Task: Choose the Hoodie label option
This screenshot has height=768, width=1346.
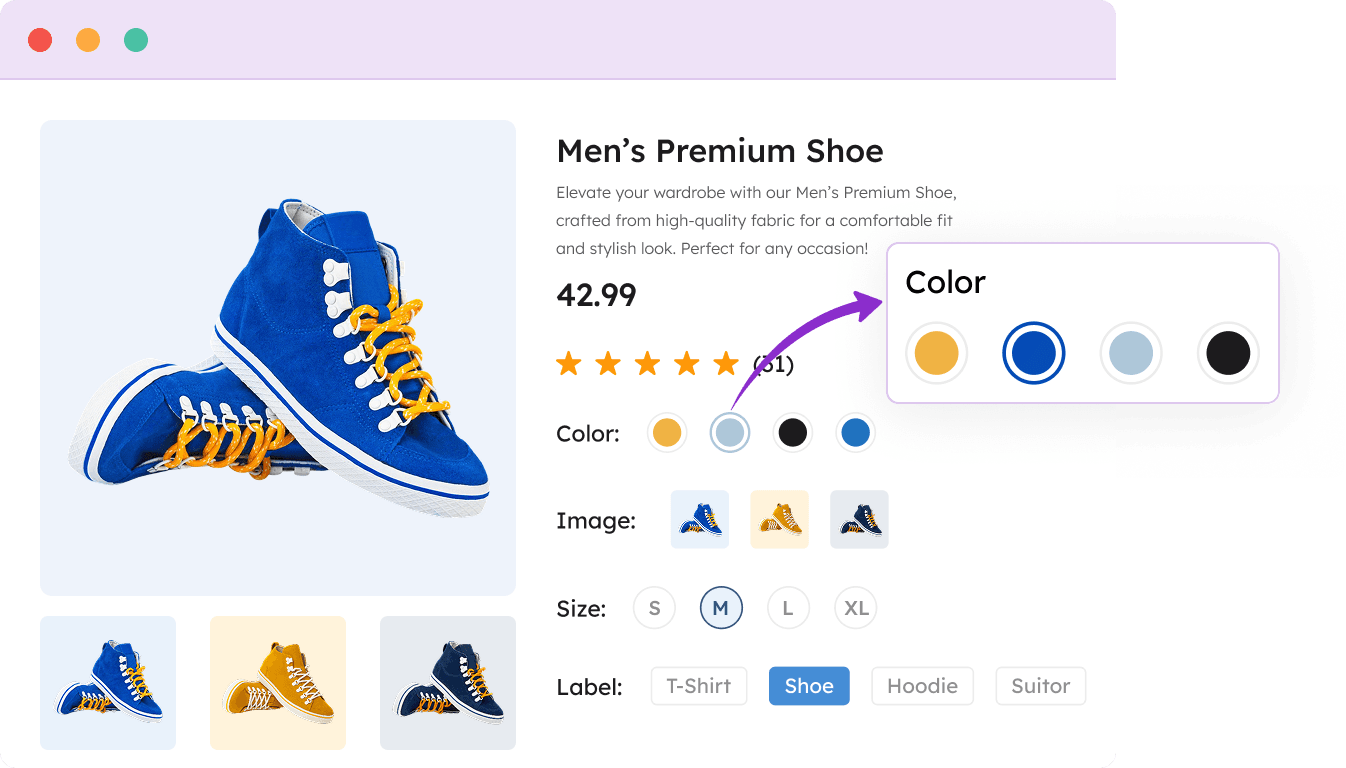Action: [922, 686]
